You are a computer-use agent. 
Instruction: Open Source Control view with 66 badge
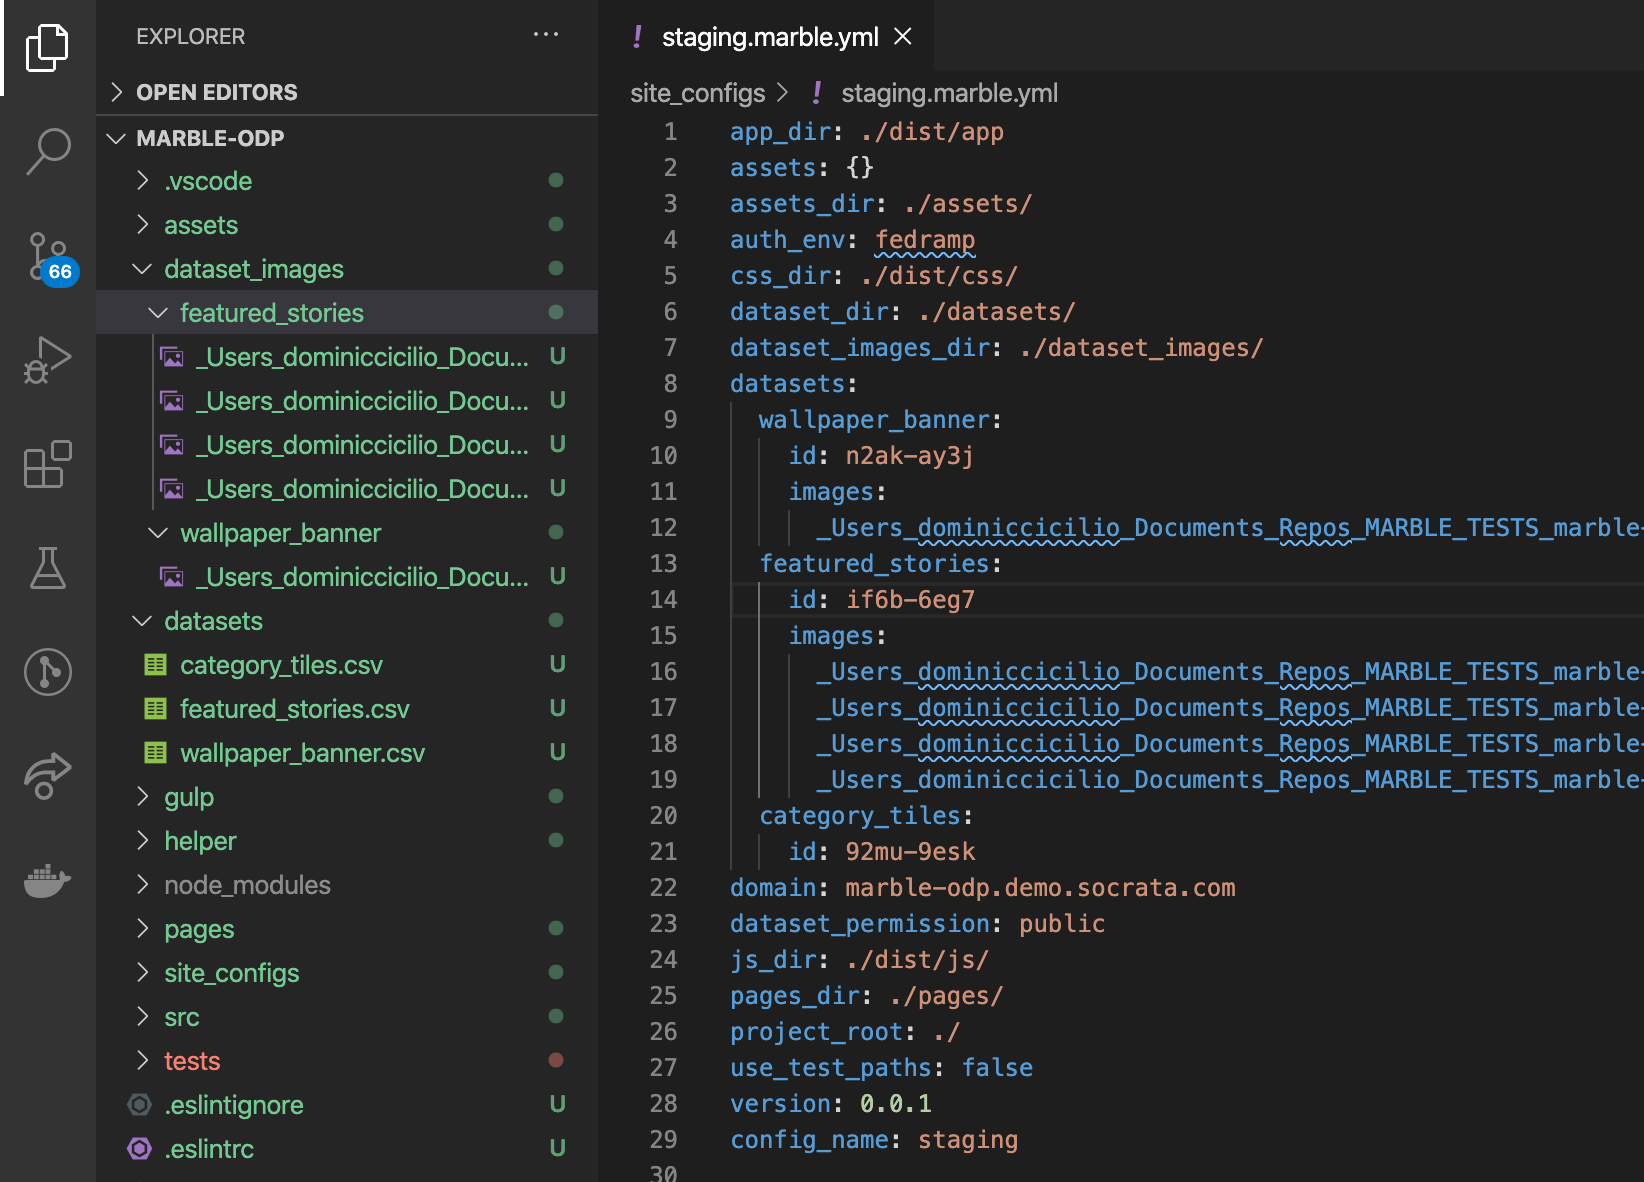coord(50,258)
